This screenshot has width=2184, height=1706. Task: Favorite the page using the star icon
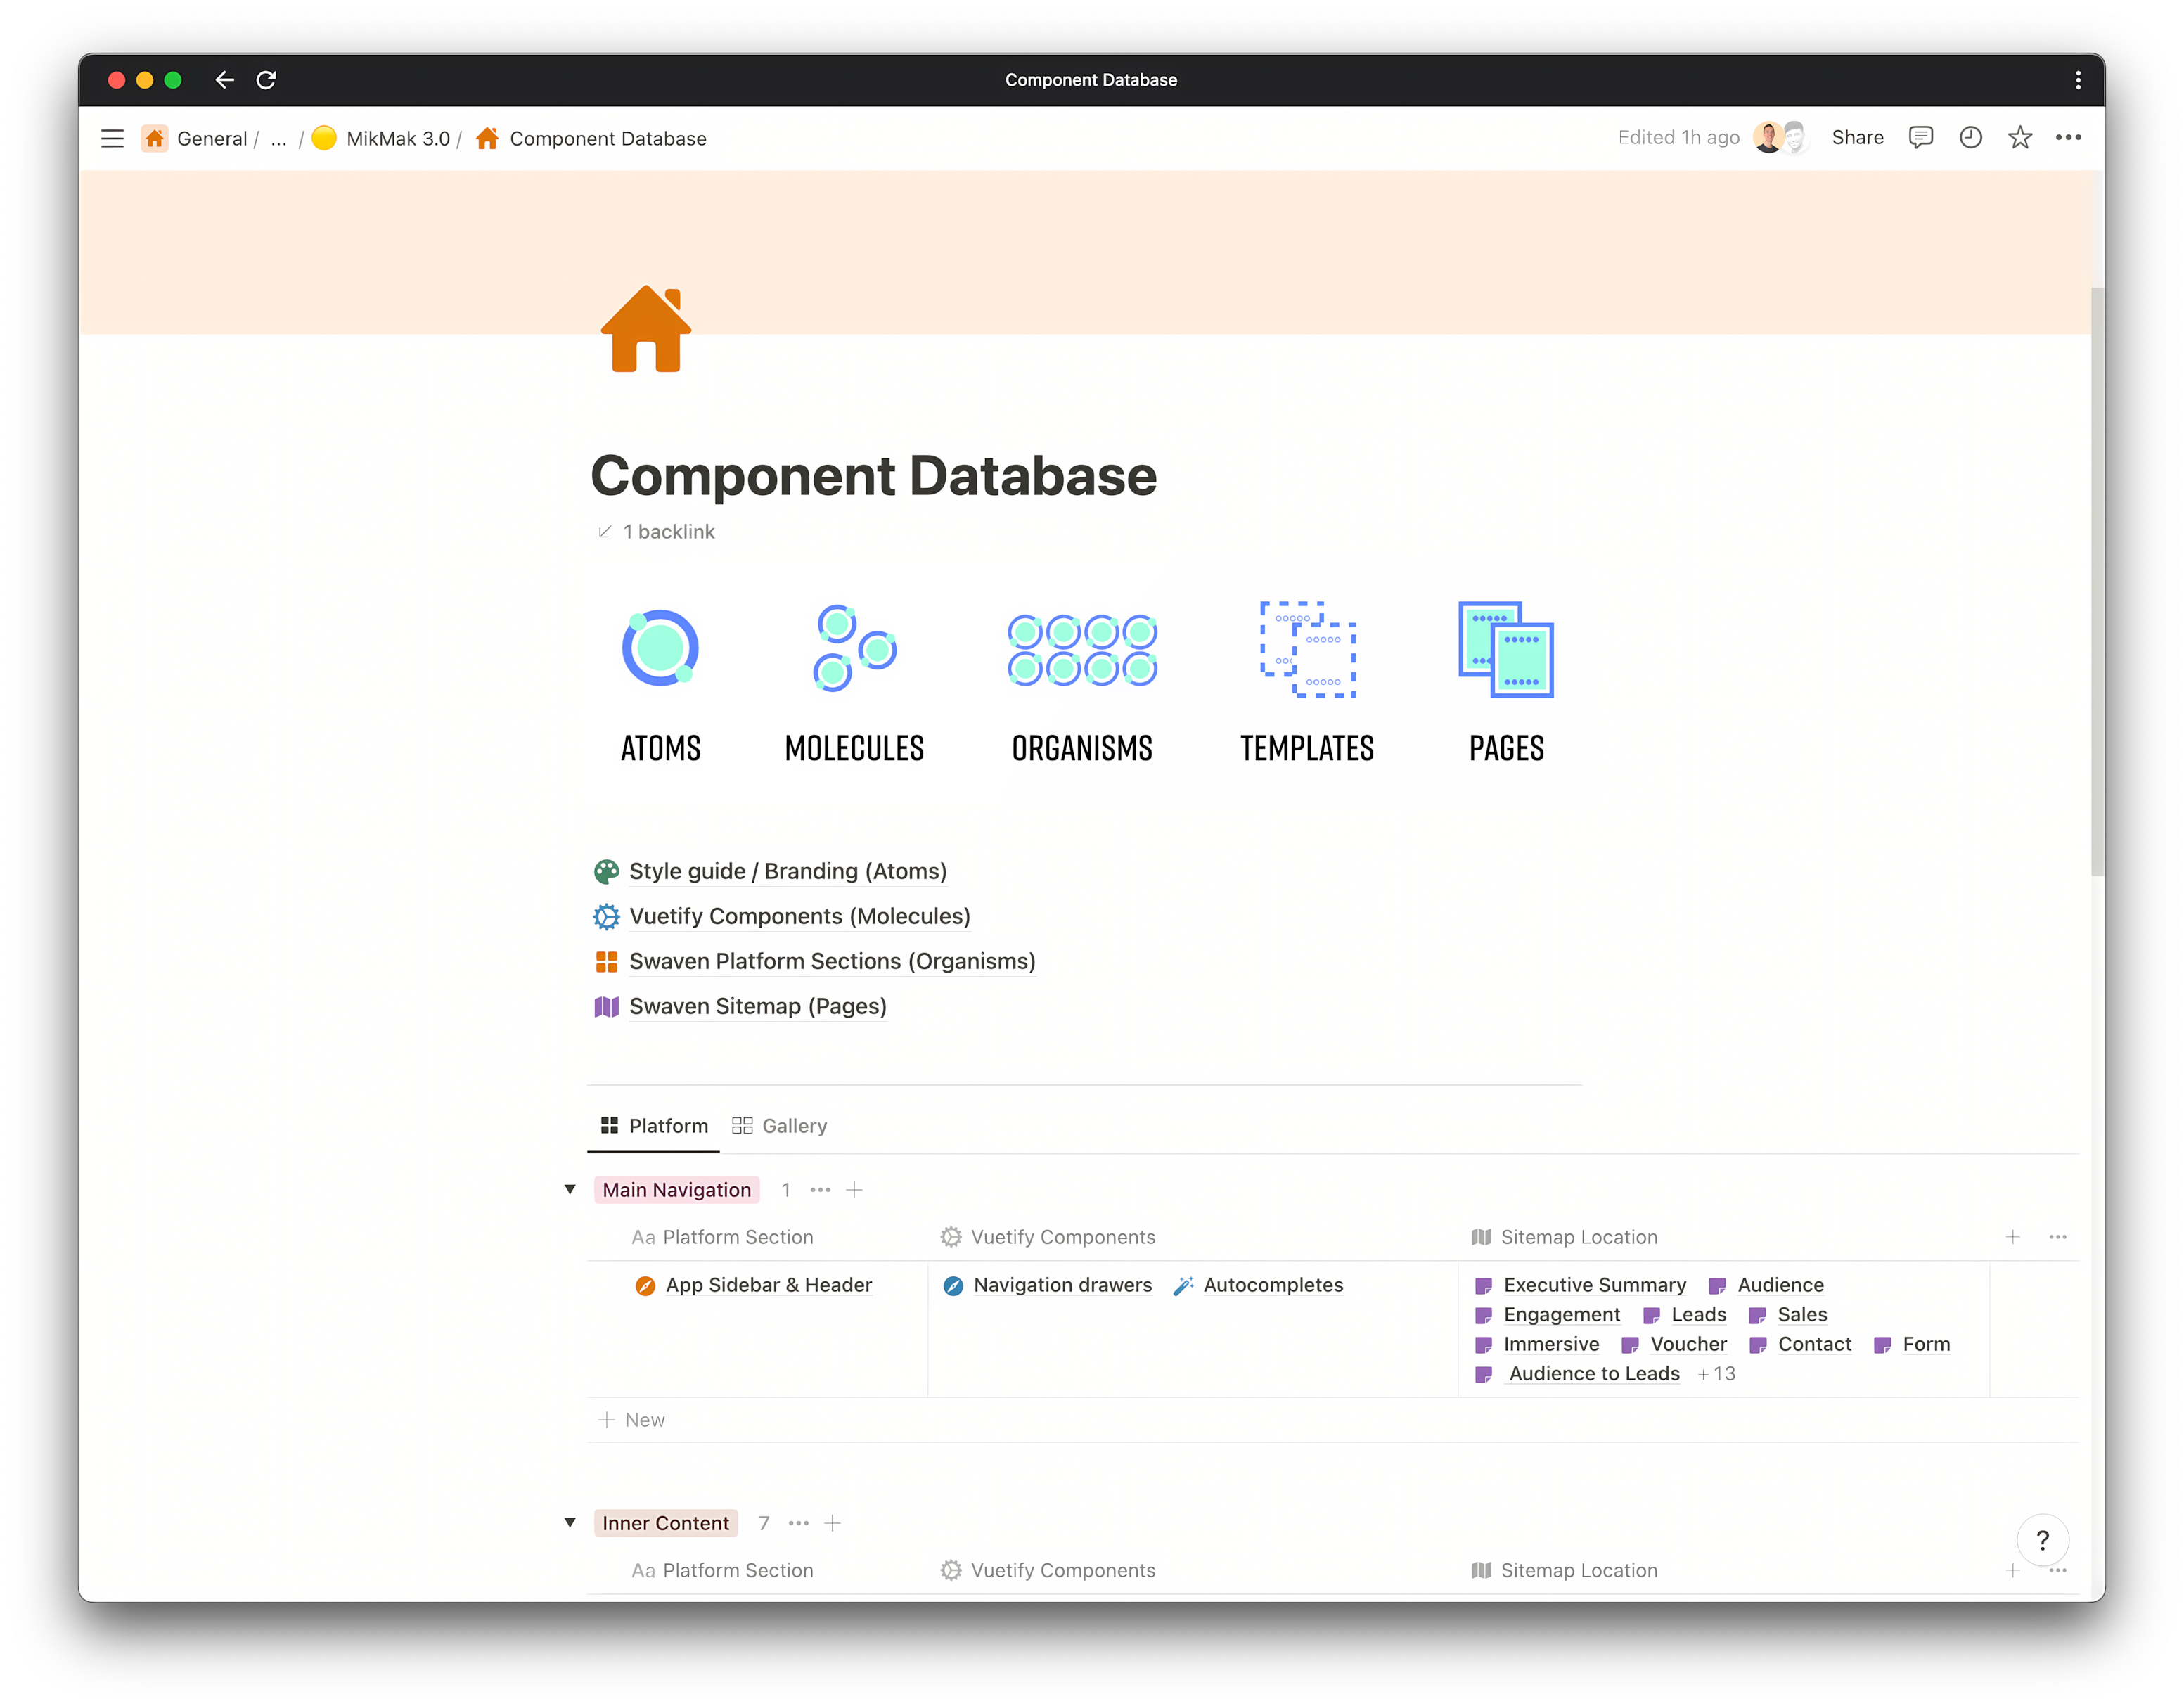2020,138
